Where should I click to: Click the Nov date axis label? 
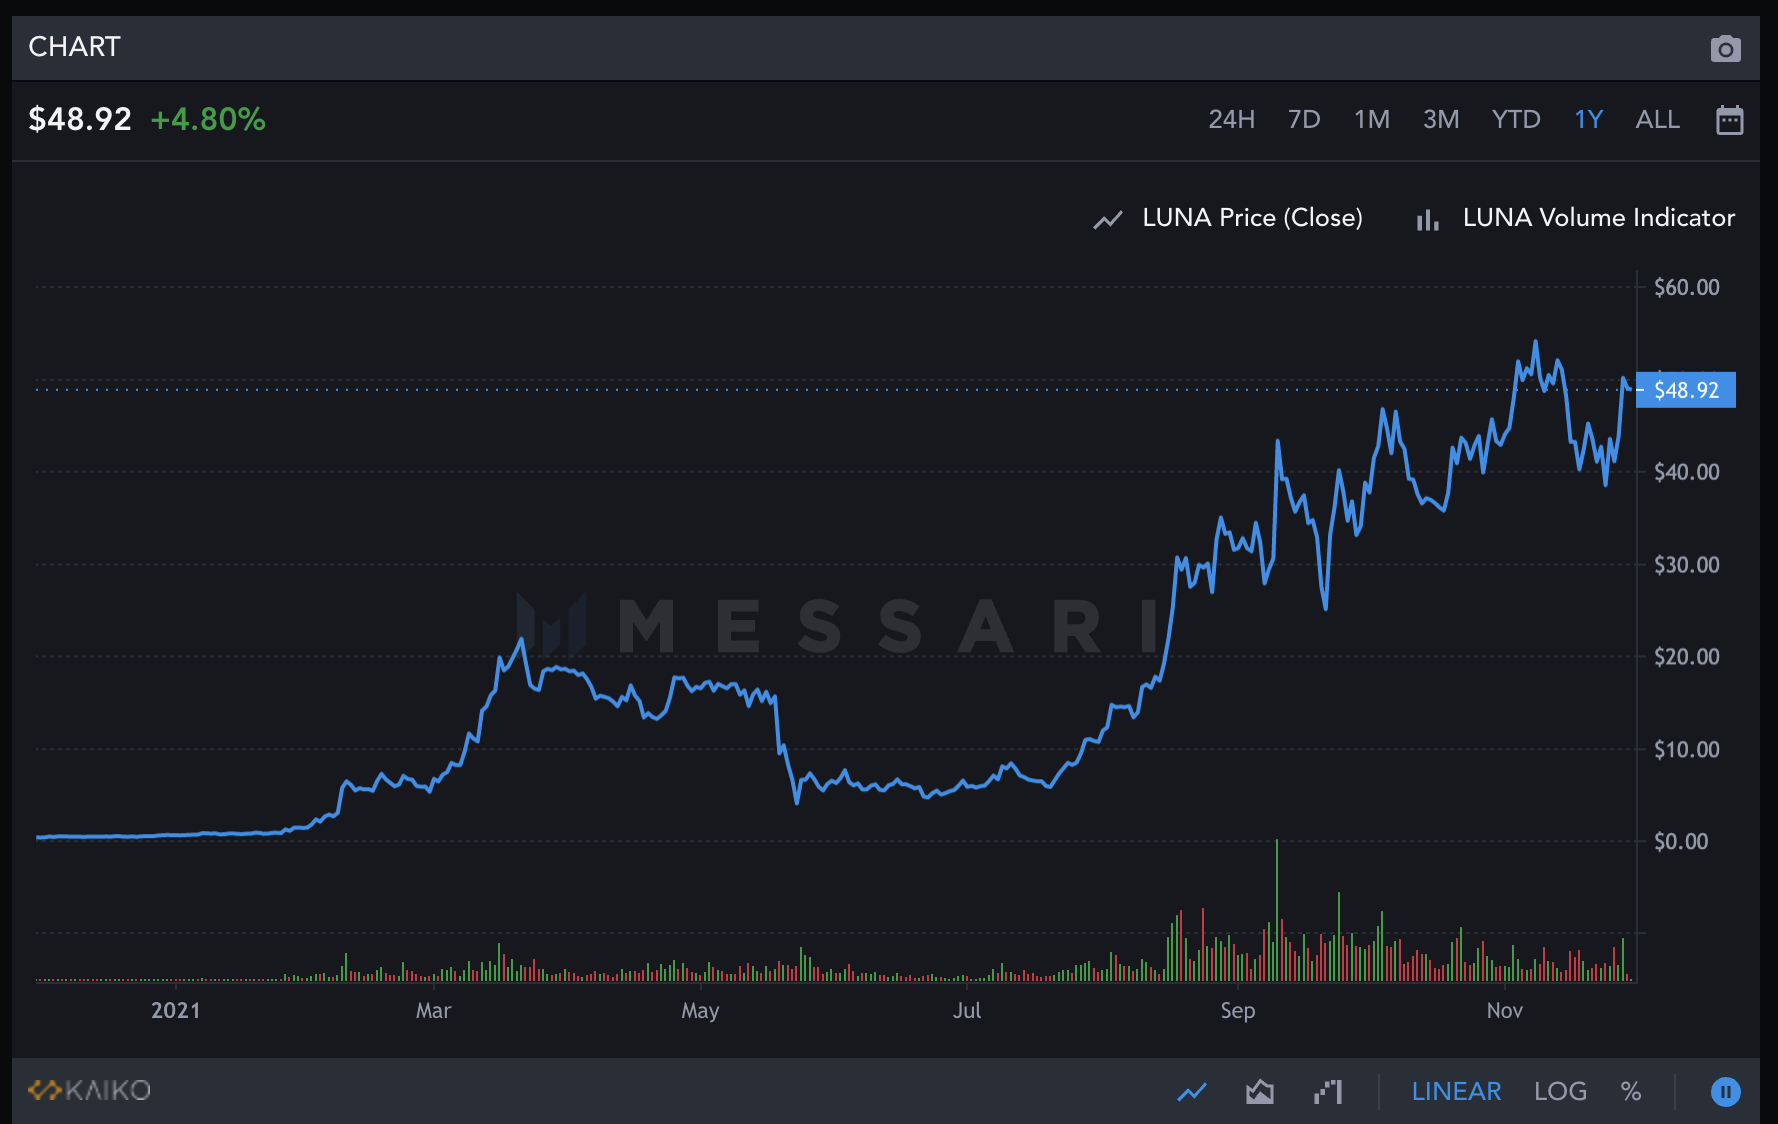point(1504,1011)
